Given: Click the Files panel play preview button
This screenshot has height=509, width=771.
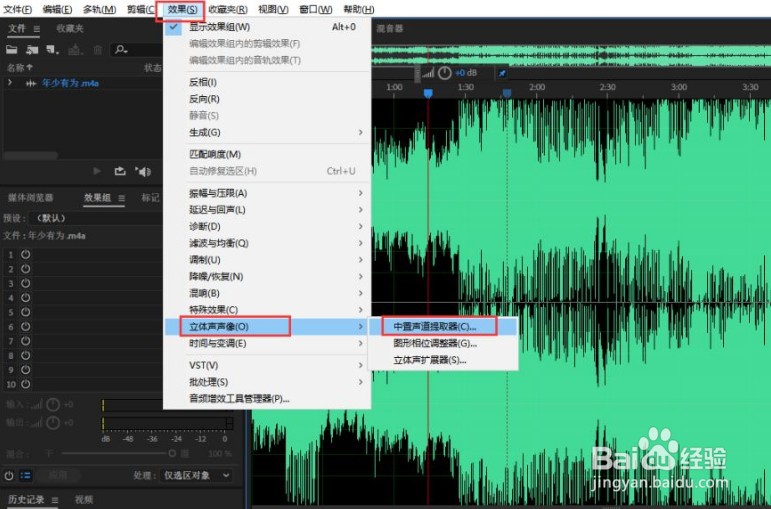Looking at the screenshot, I should click(97, 171).
